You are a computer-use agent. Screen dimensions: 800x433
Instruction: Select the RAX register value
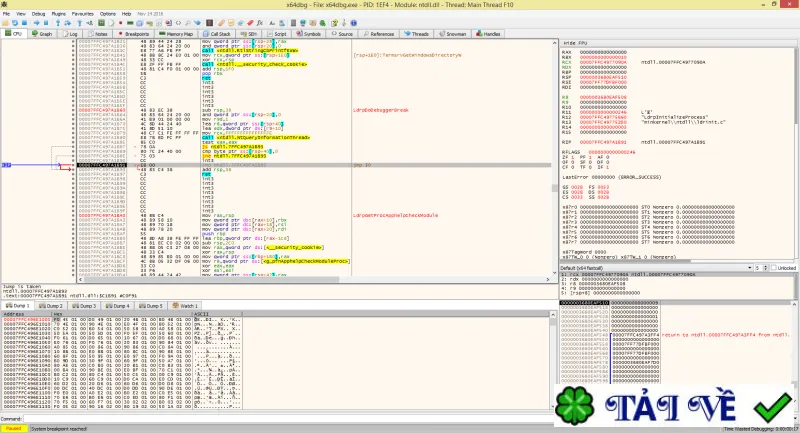(x=603, y=52)
